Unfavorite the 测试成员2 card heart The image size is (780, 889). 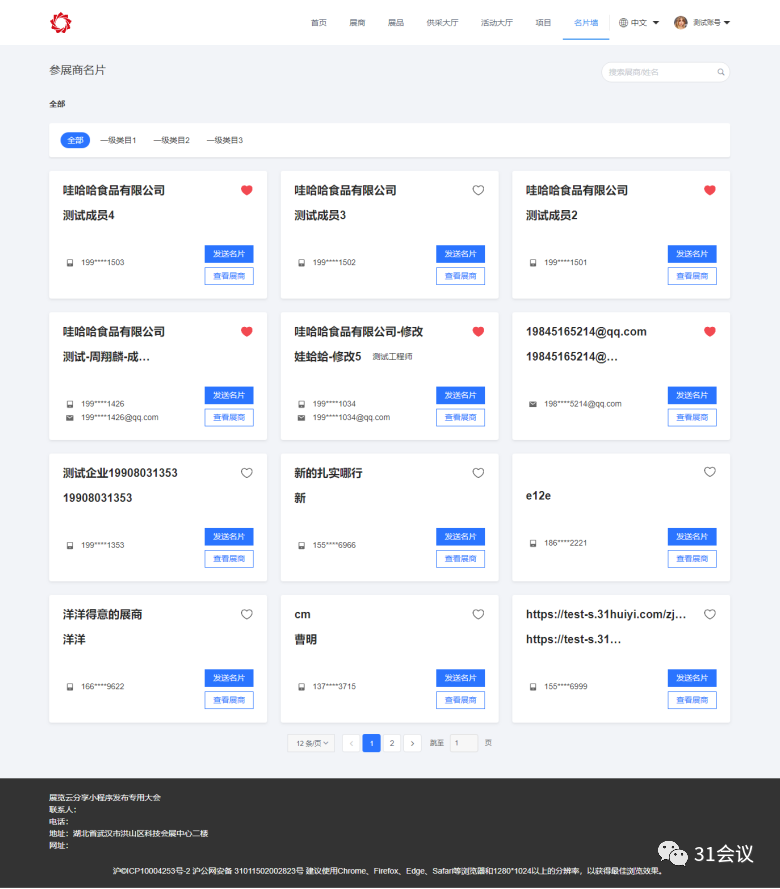click(x=710, y=190)
